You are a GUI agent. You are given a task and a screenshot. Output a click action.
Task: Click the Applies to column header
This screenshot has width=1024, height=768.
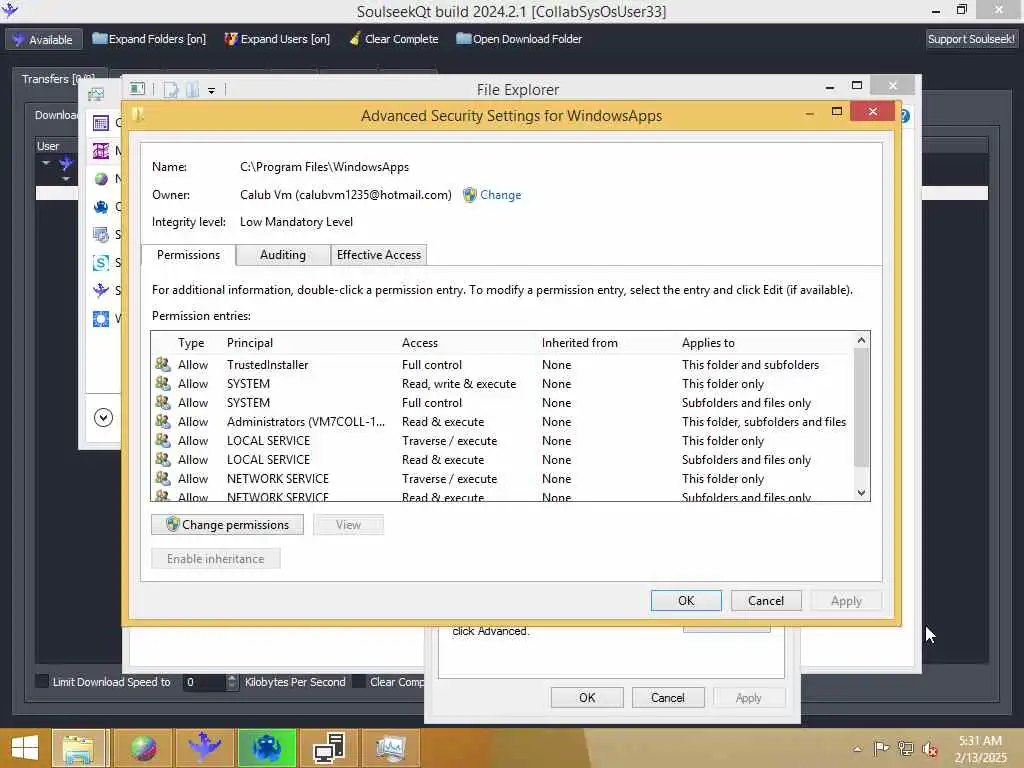click(708, 343)
